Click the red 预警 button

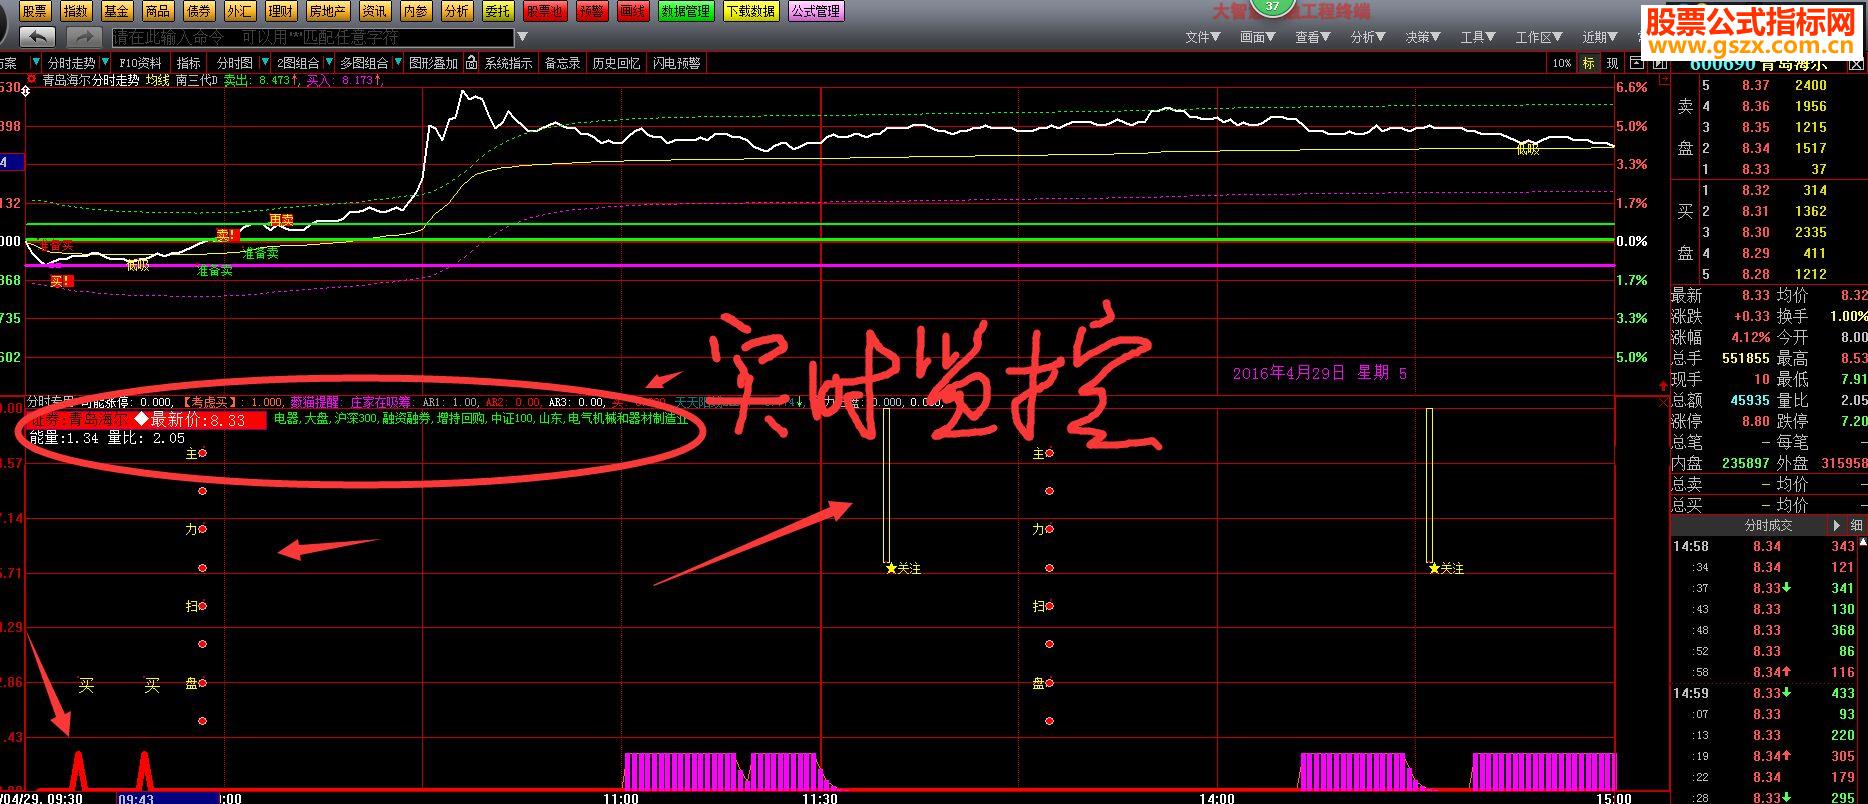pos(592,11)
